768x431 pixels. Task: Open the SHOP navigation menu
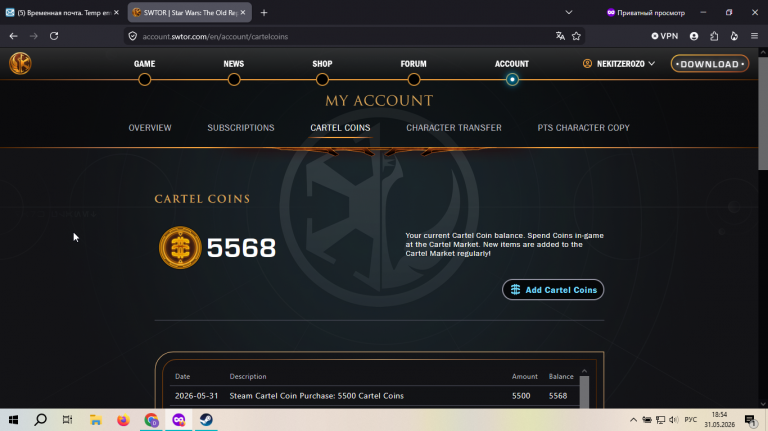pyautogui.click(x=322, y=64)
